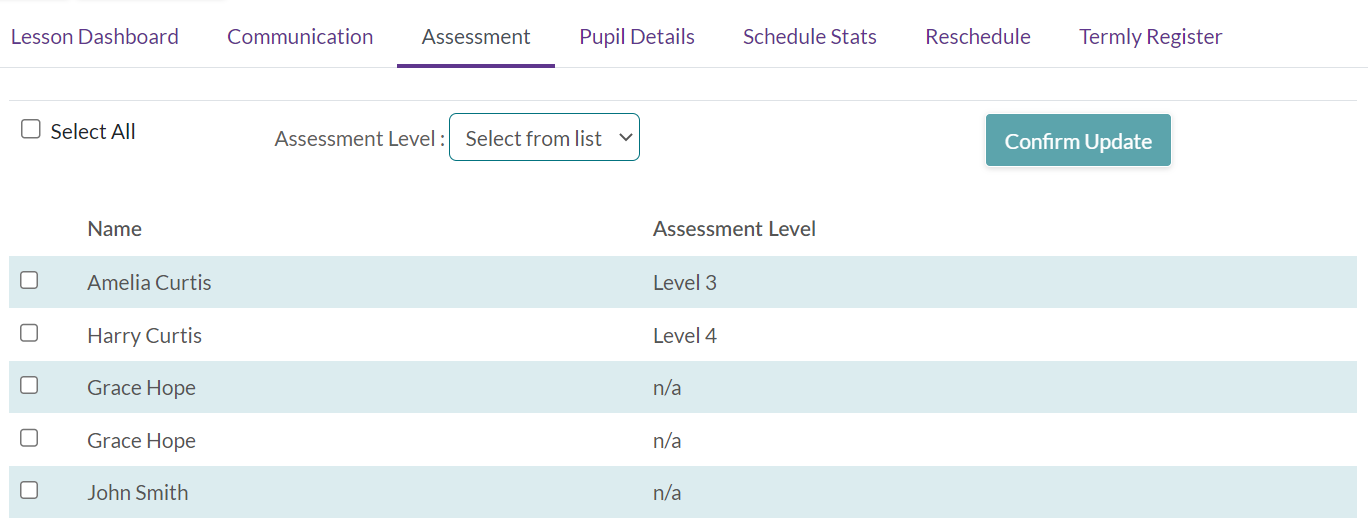Click the Name column header
Viewport: 1368px width, 531px height.
pos(114,229)
